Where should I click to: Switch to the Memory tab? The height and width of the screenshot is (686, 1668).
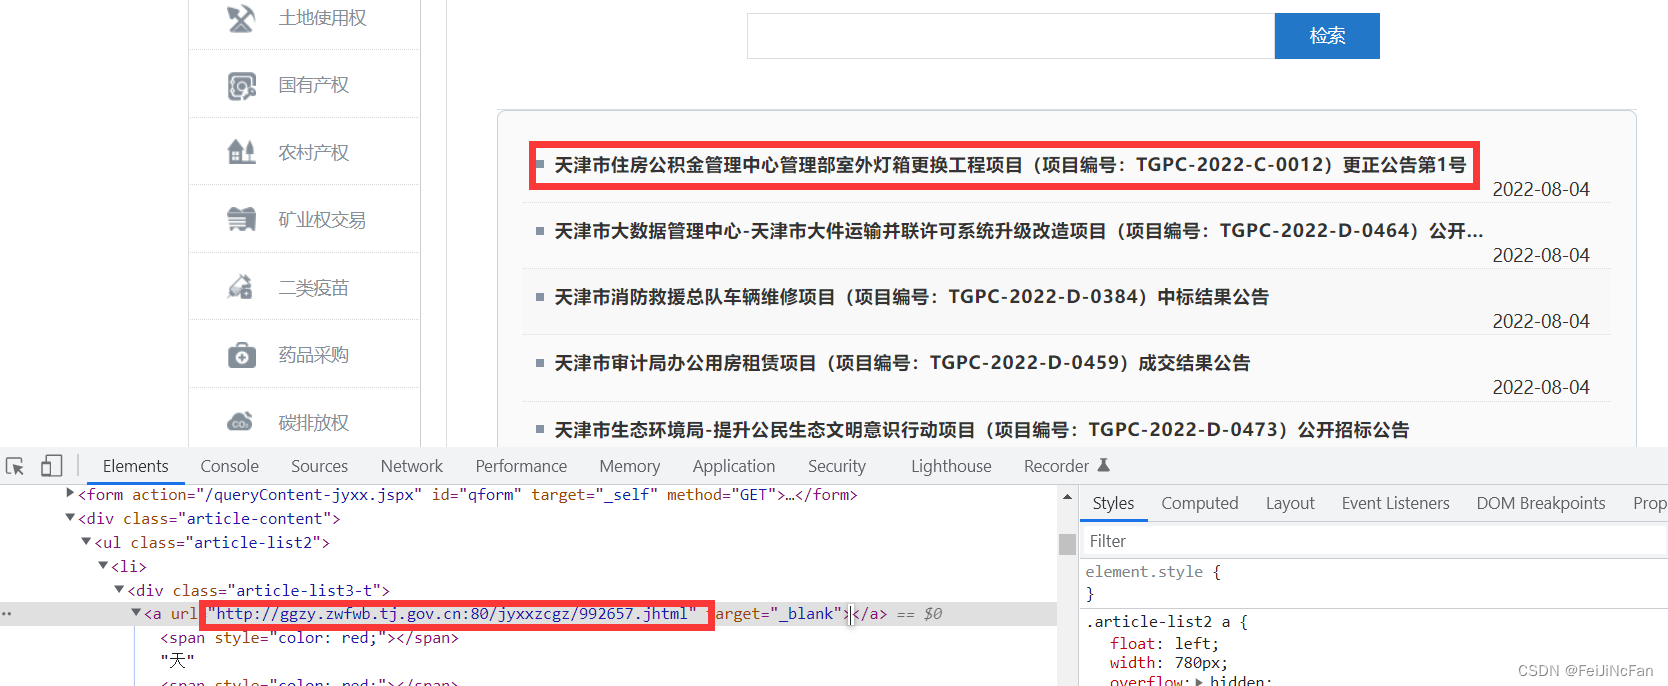[x=629, y=466]
